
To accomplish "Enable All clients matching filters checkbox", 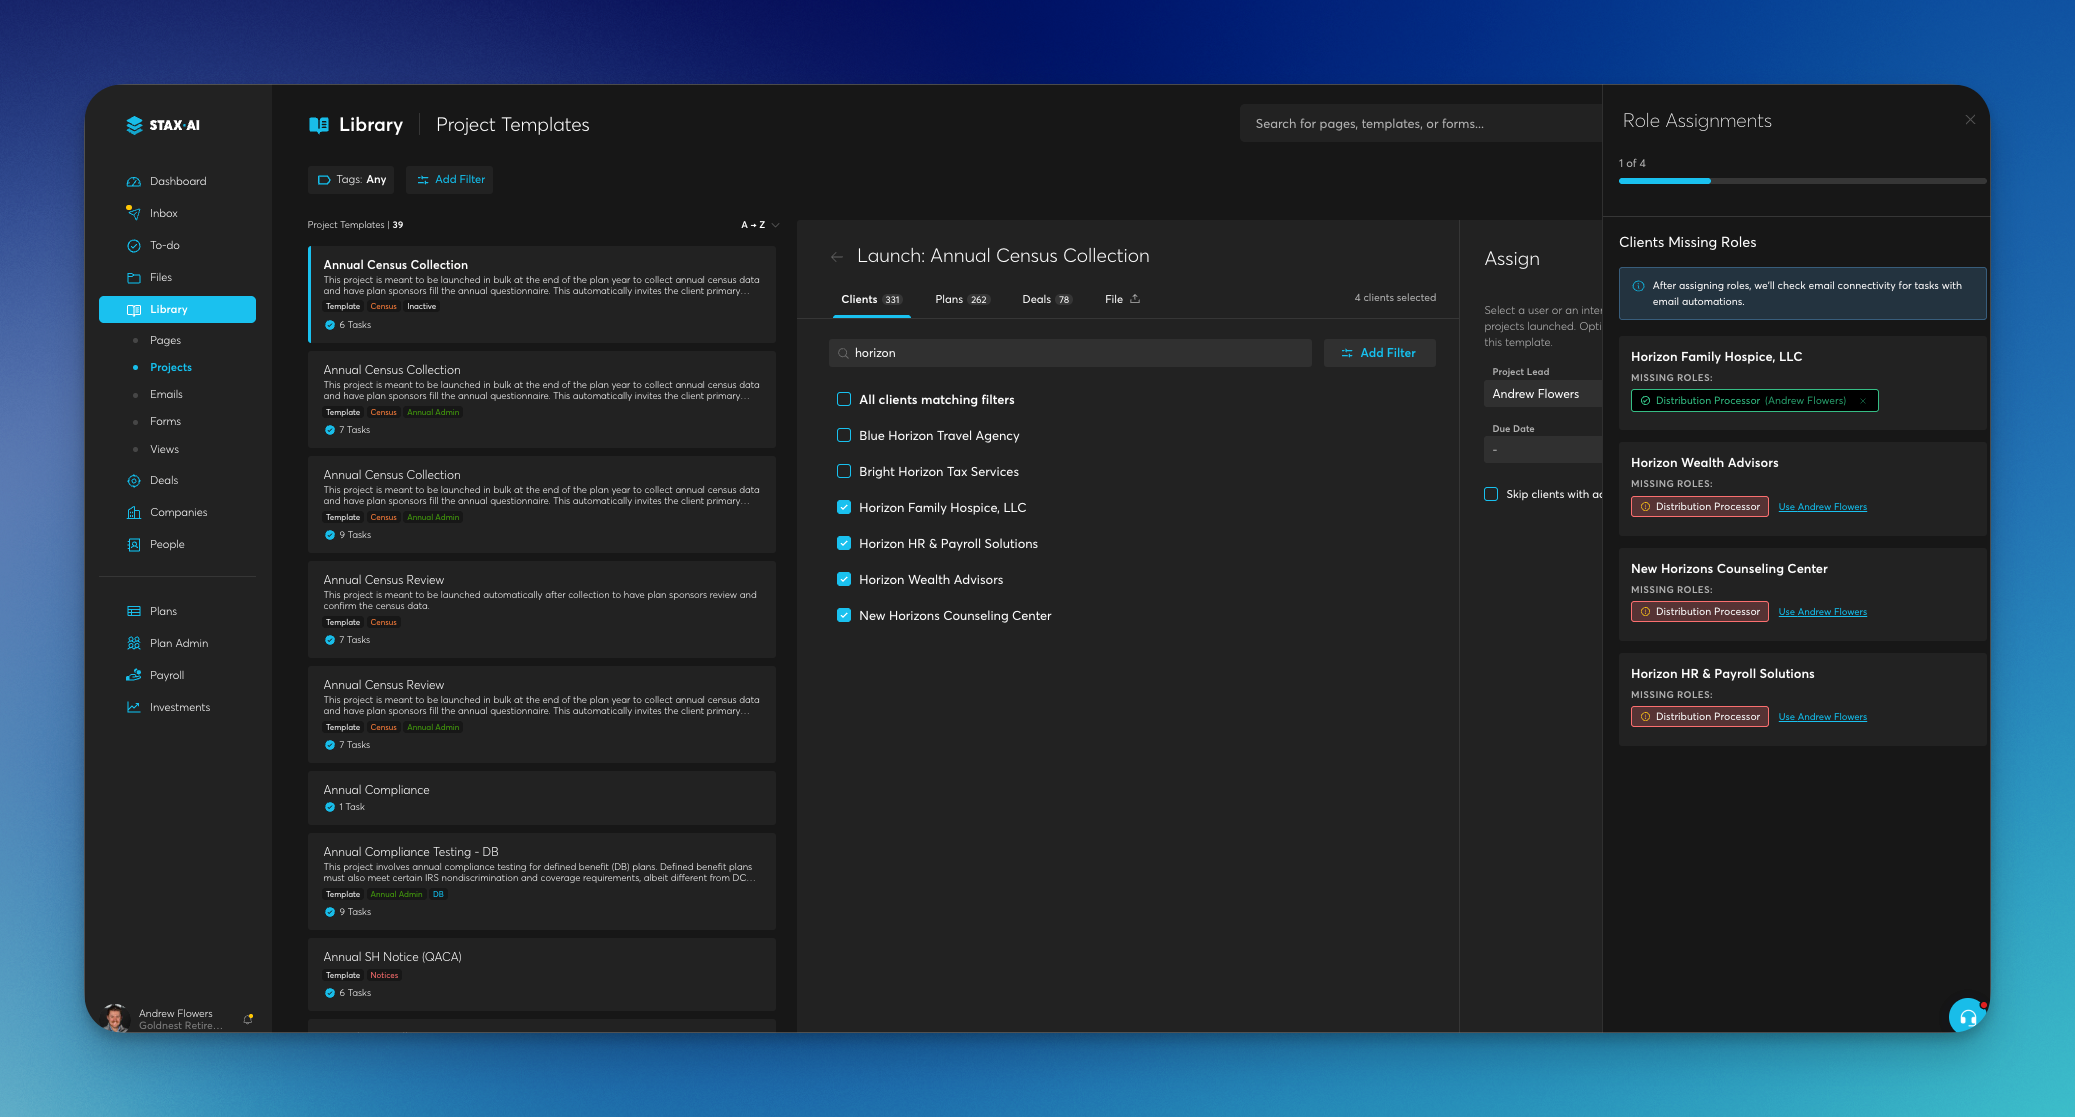I will (x=844, y=400).
